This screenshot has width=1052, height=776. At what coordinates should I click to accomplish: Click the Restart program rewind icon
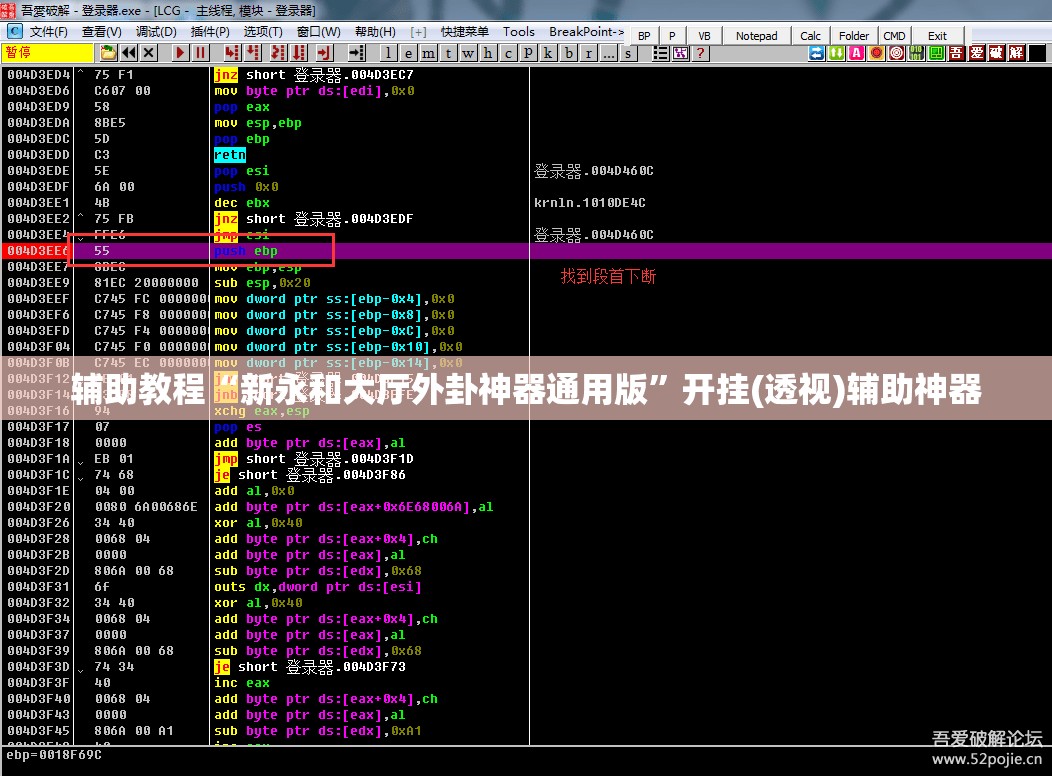[x=129, y=53]
